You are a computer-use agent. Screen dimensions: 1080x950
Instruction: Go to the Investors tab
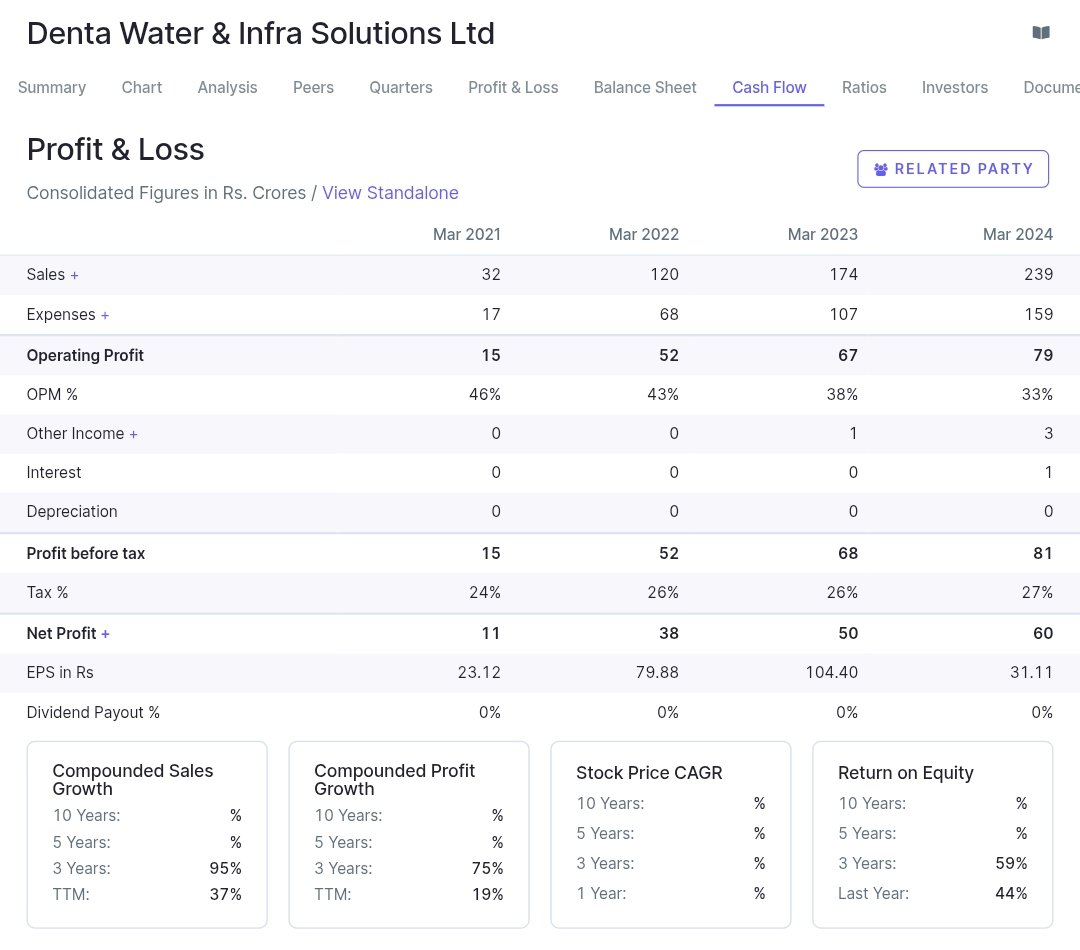[x=955, y=87]
